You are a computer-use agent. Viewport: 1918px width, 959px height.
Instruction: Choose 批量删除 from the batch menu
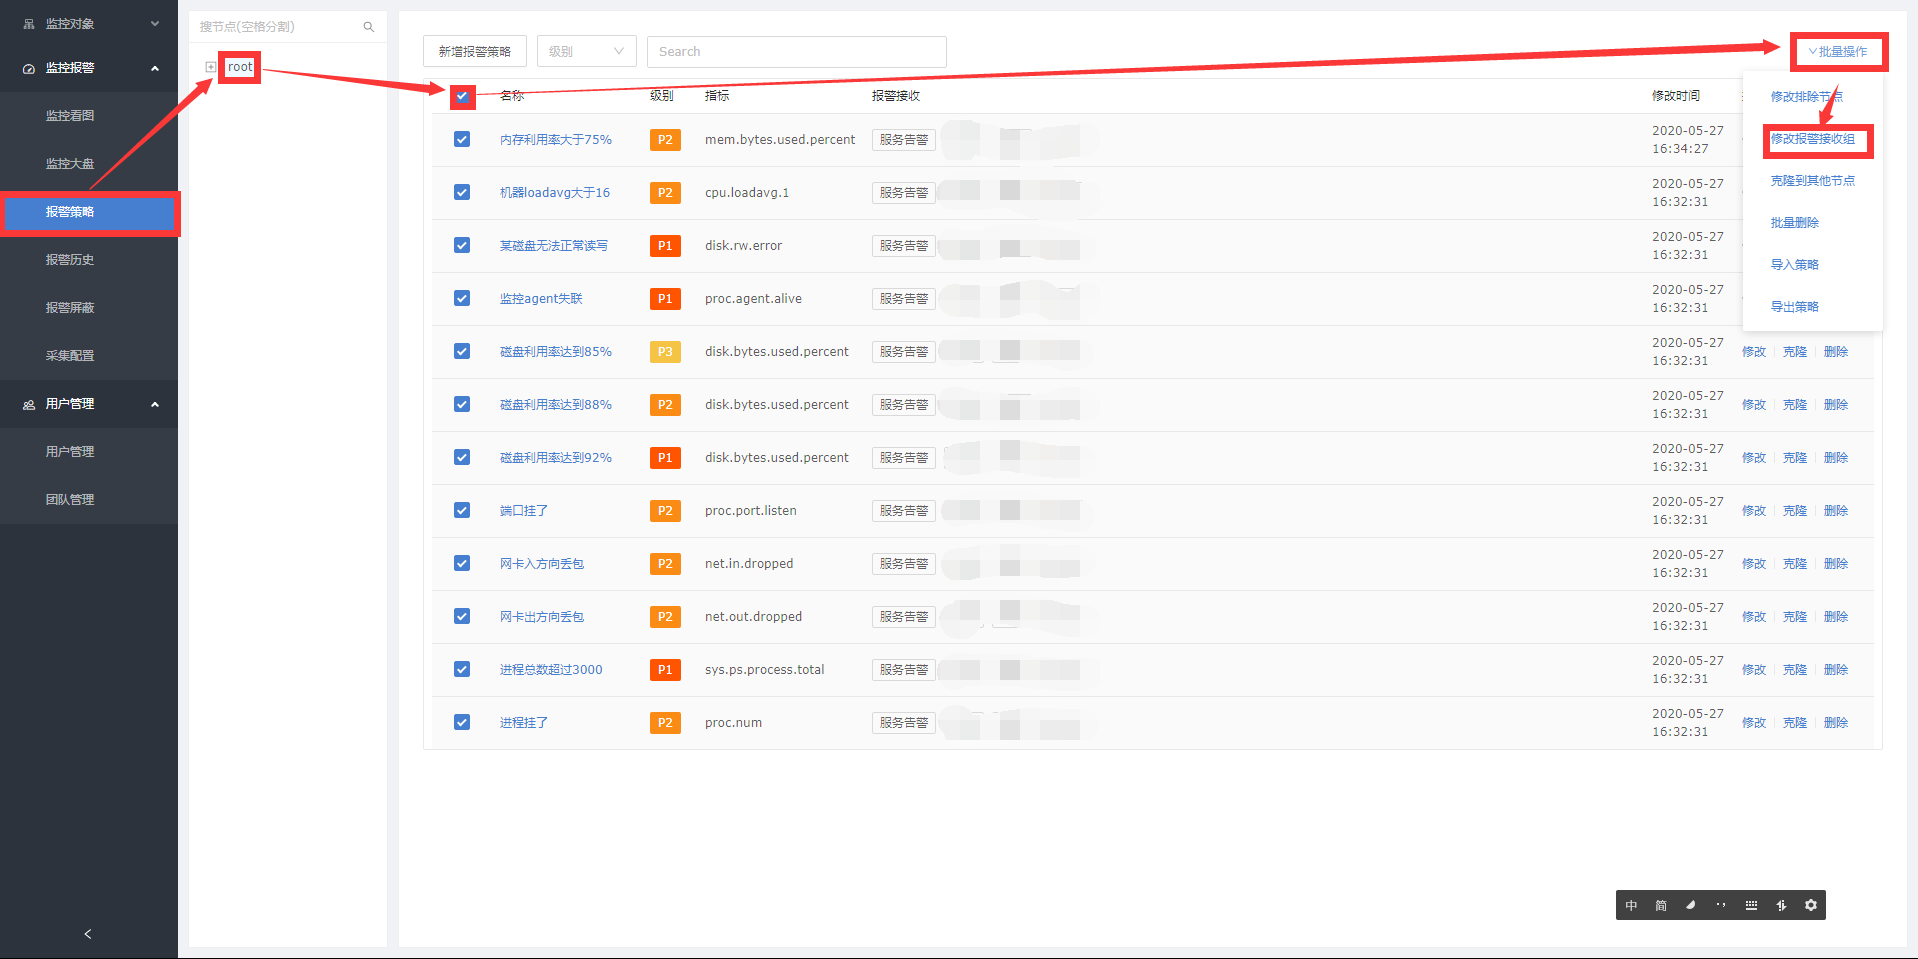point(1795,223)
